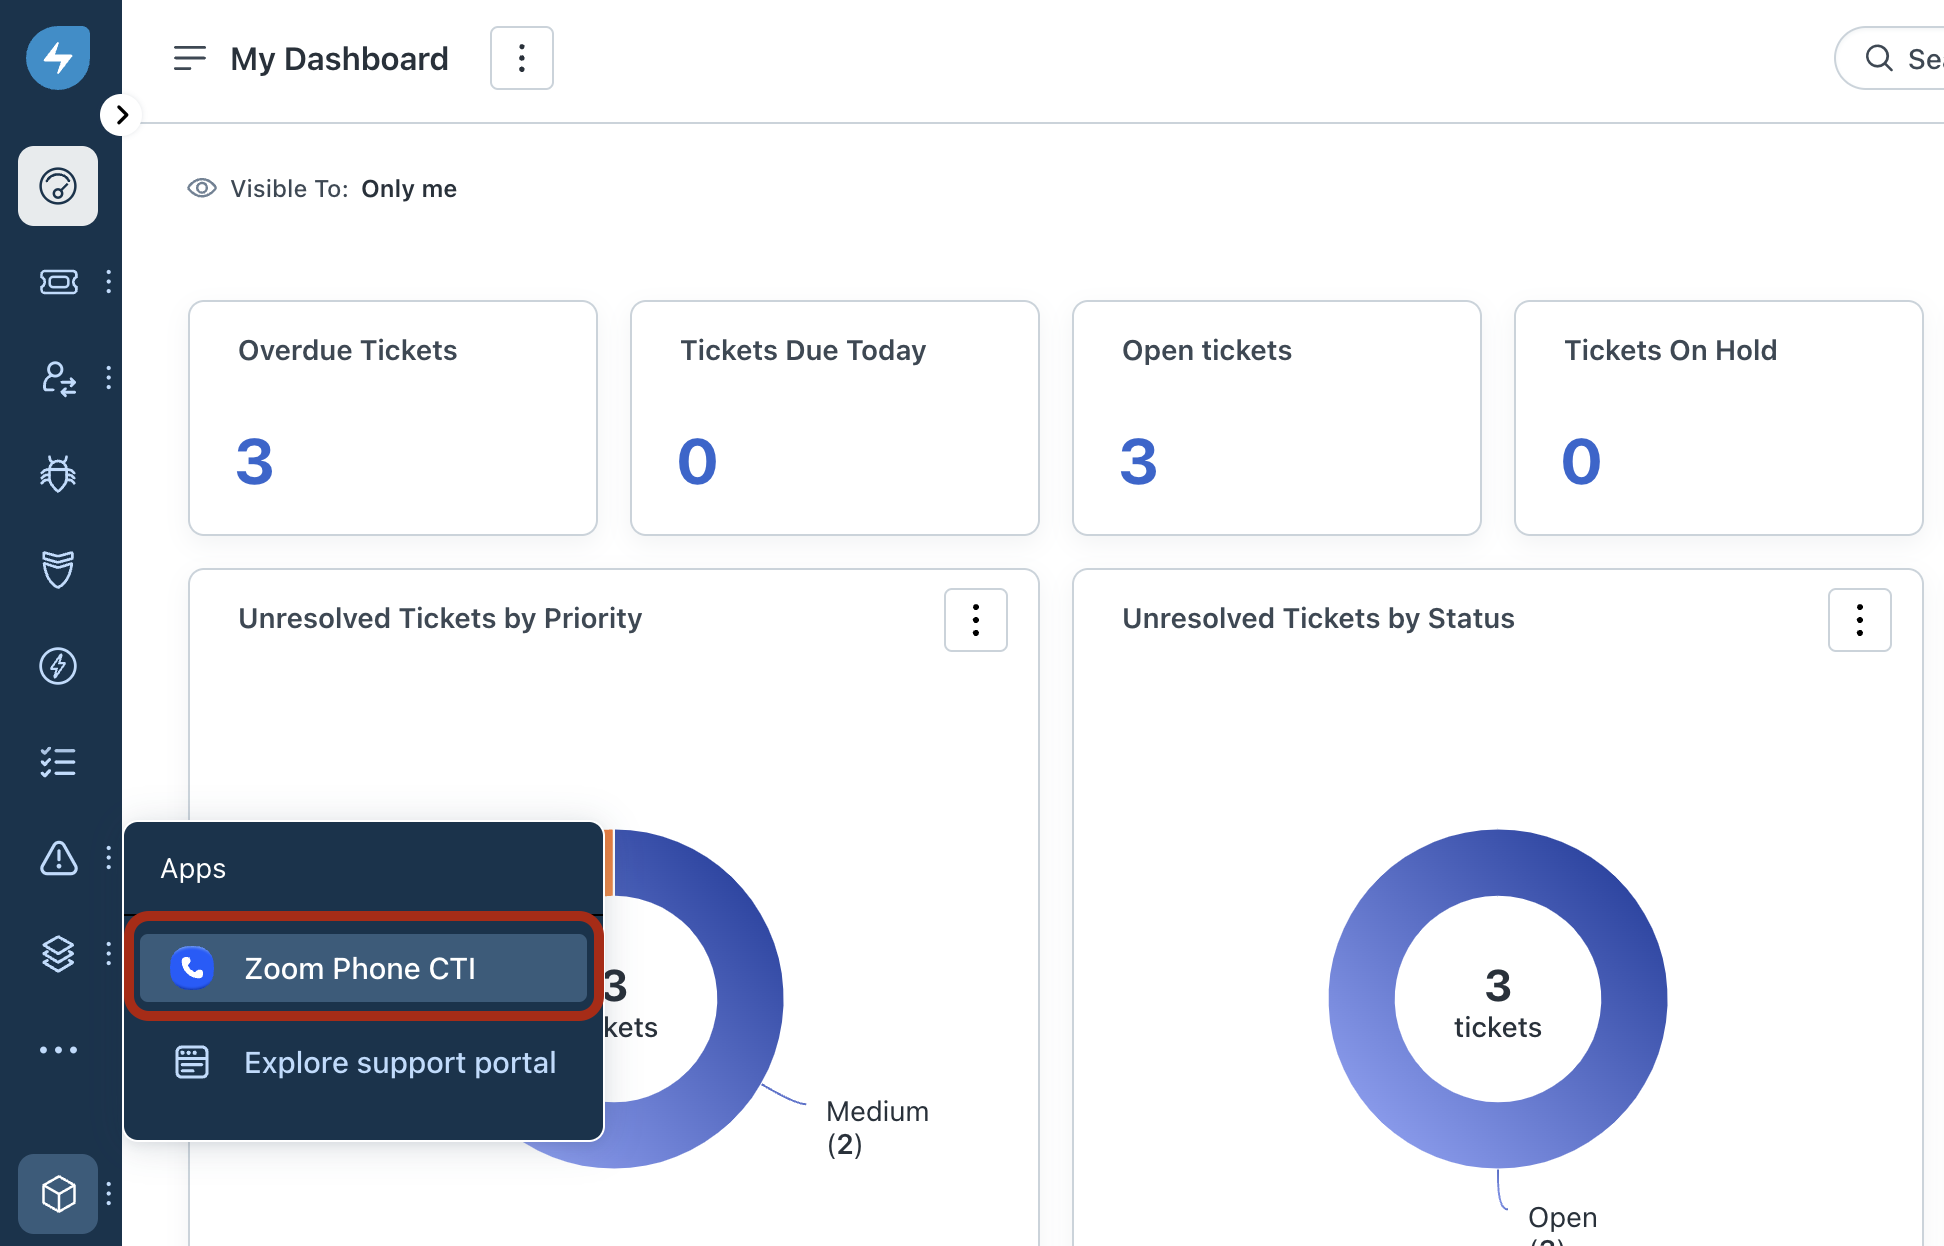Image resolution: width=1944 pixels, height=1246 pixels.
Task: Open the Tickets icon in sidebar
Action: (x=58, y=282)
